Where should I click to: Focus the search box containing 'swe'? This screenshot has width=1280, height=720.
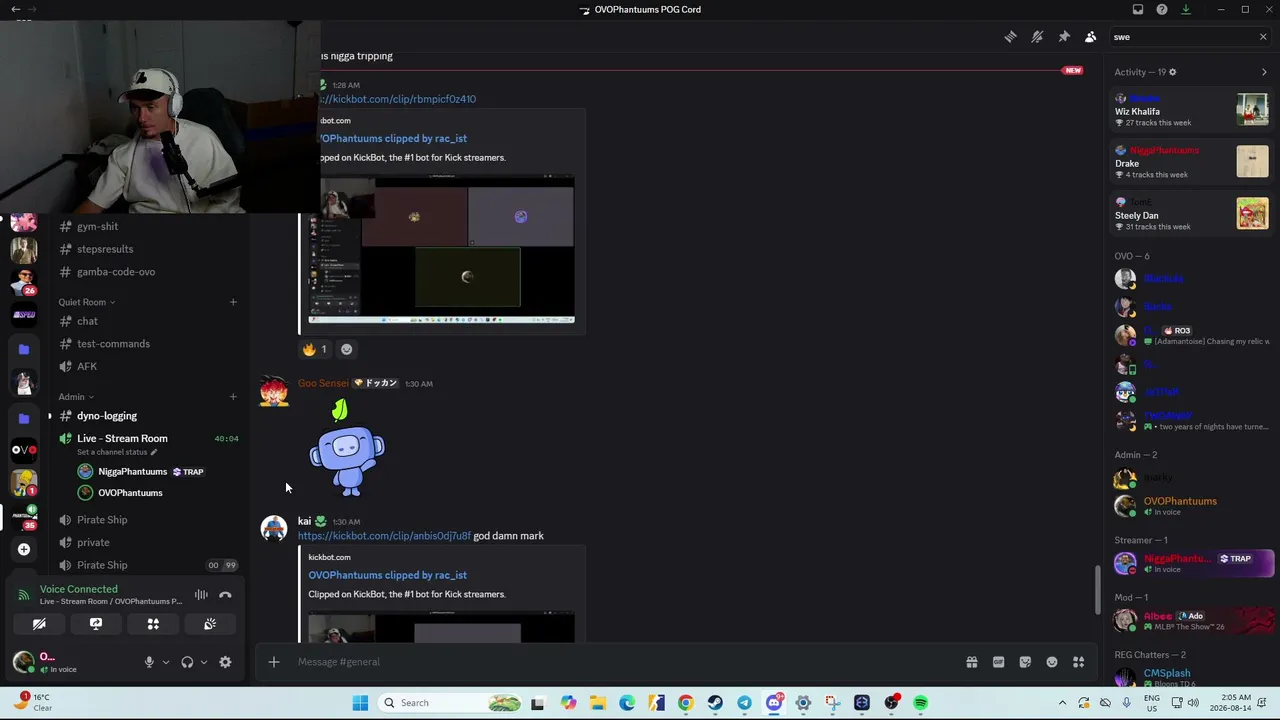click(x=1183, y=37)
